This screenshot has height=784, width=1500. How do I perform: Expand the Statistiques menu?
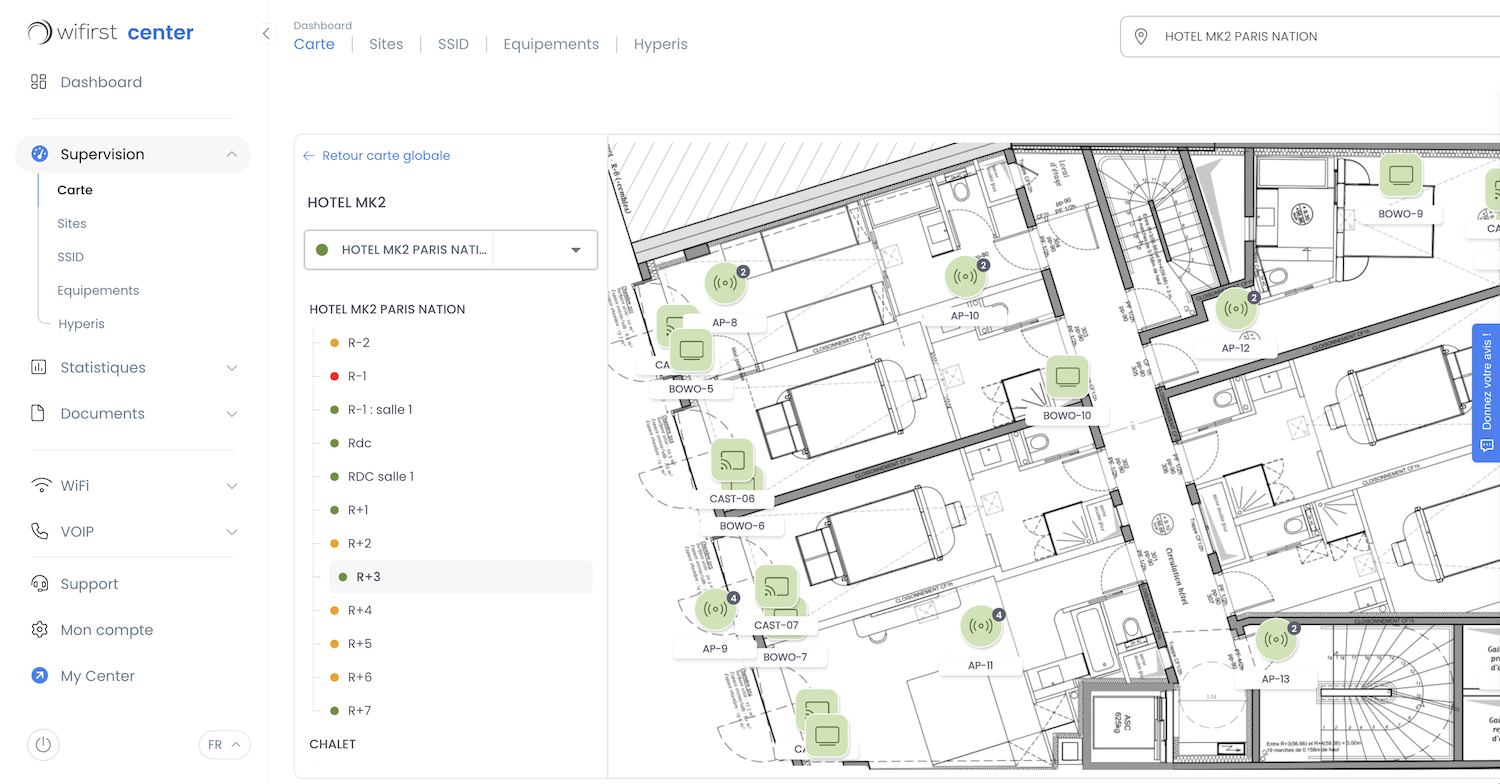[135, 367]
